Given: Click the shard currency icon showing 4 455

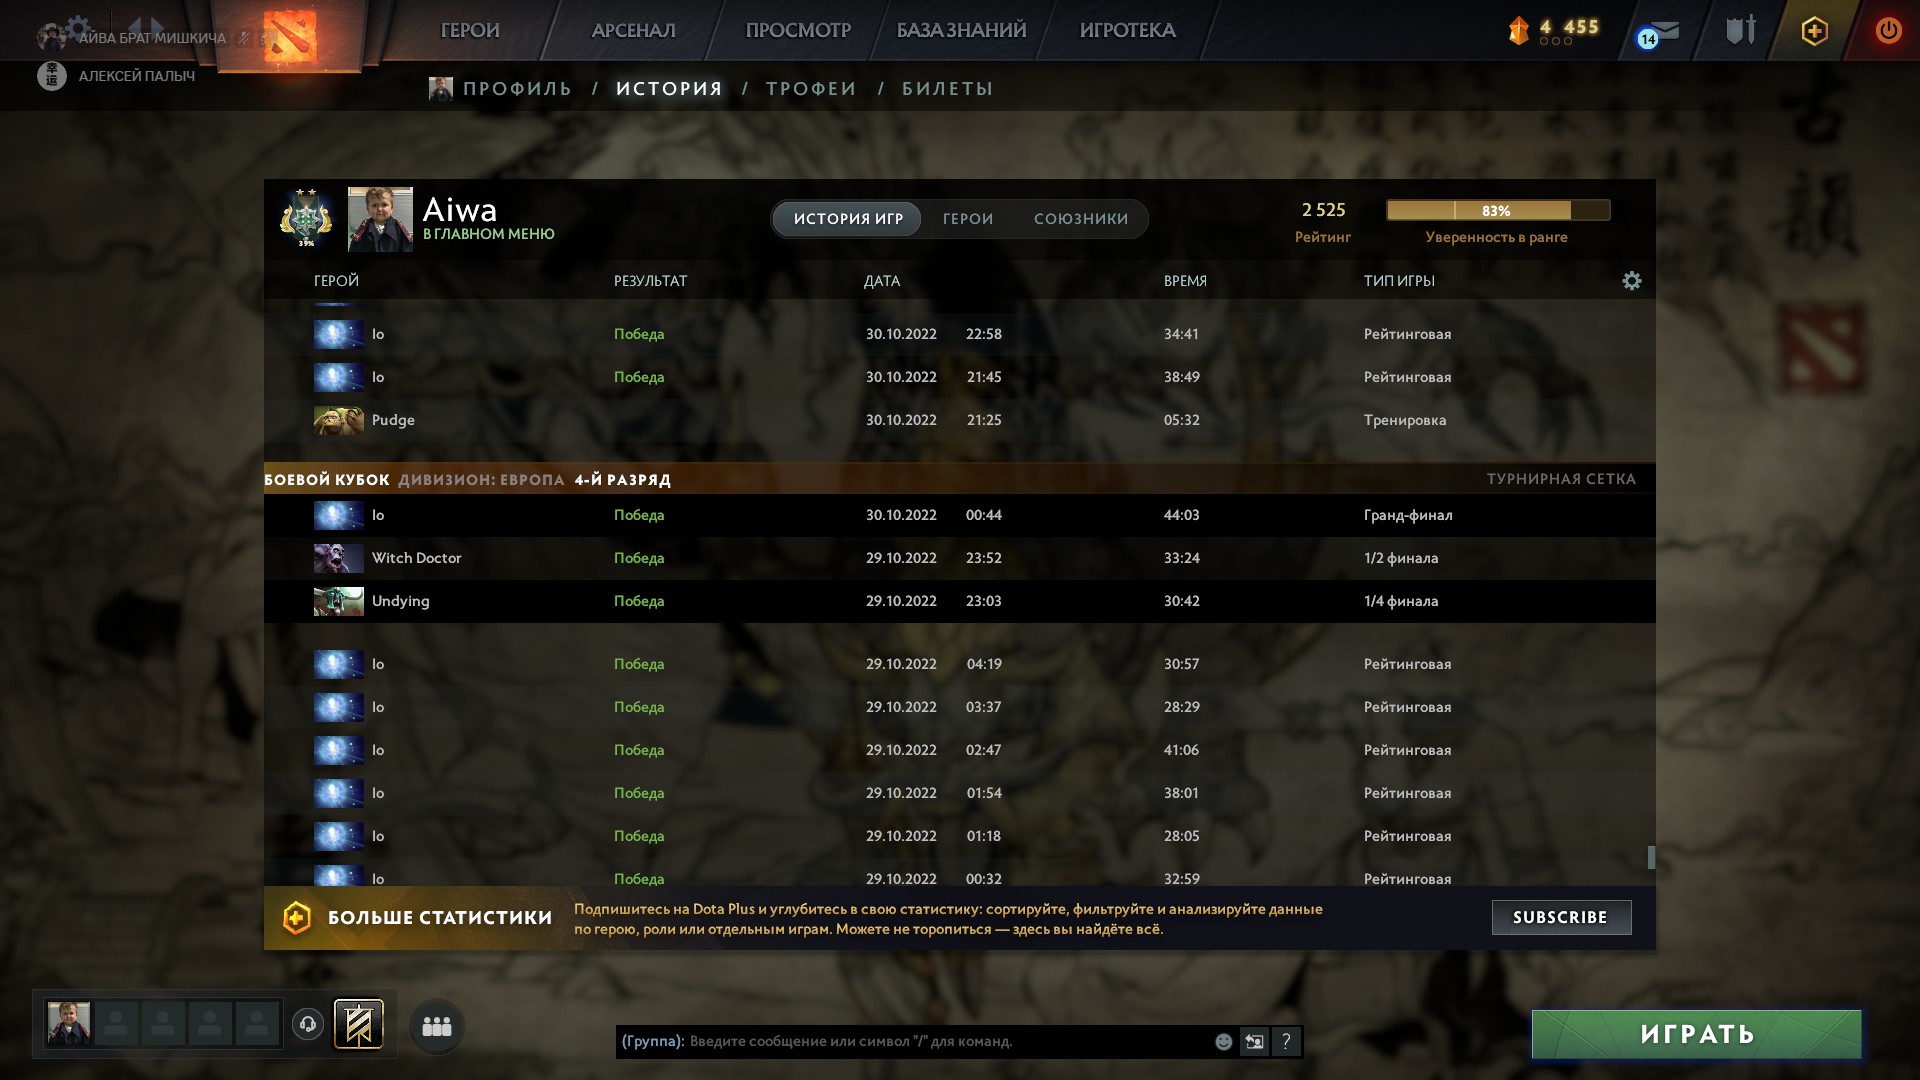Looking at the screenshot, I should (1519, 31).
